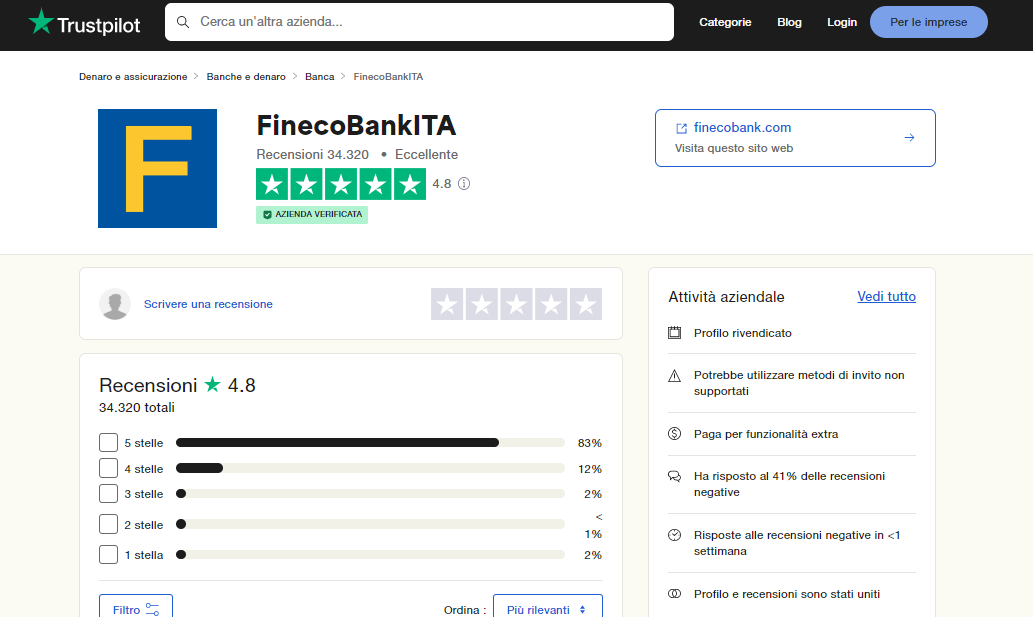Viewport: 1033px width, 617px height.
Task: Check the 1 stella filter checkbox
Action: pos(109,554)
